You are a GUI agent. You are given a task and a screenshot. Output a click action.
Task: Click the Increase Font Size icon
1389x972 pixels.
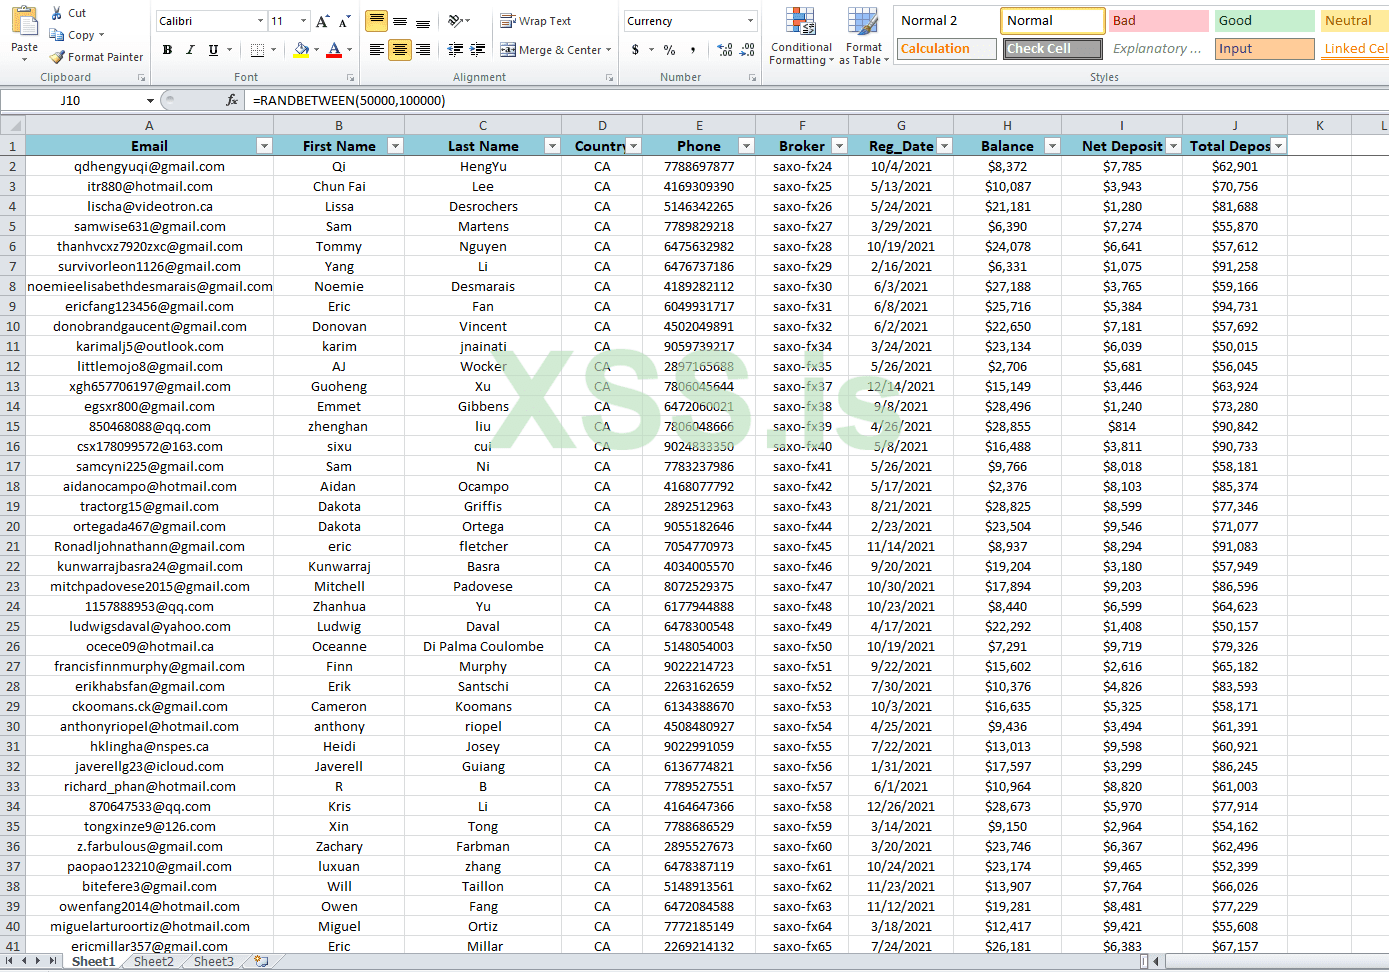pos(322,21)
